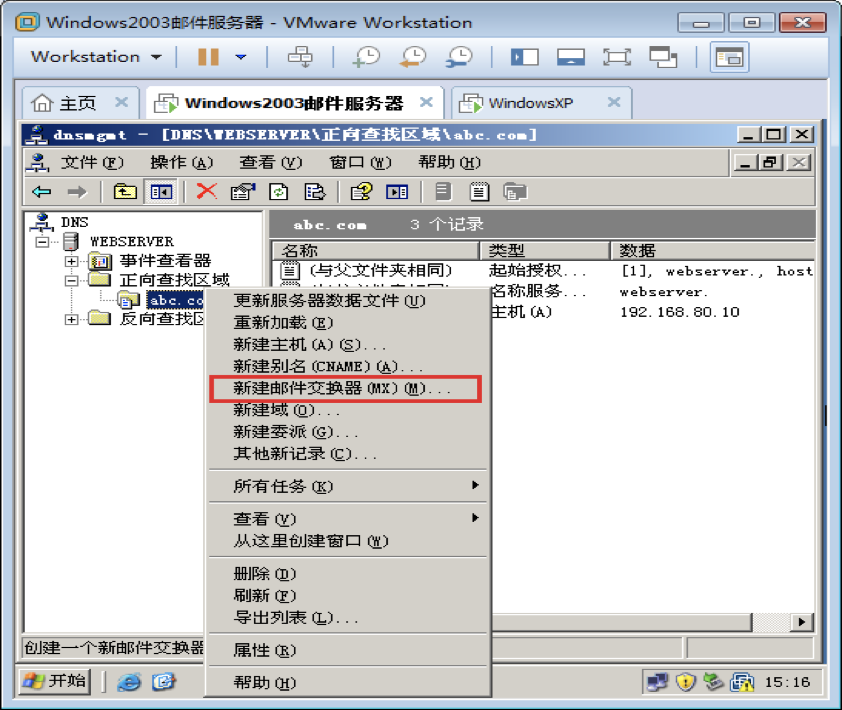Open the VMware snapshot manager
Screen dimensions: 842x710
(x=459, y=56)
